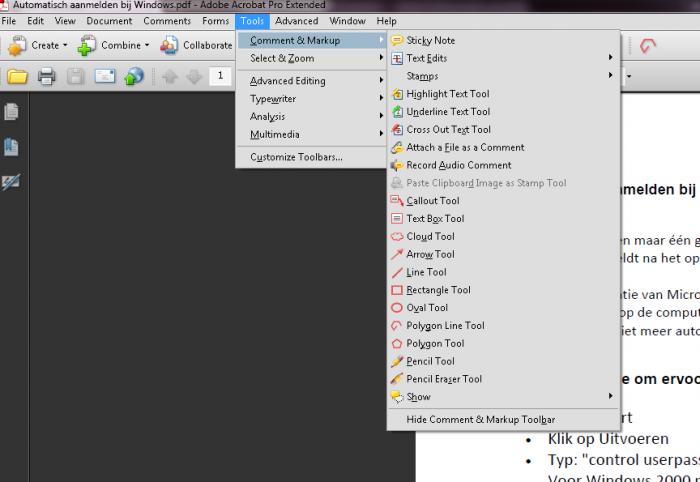Open the Signatures navigation panel icon
Screen dimensions: 700x482
click(x=11, y=182)
